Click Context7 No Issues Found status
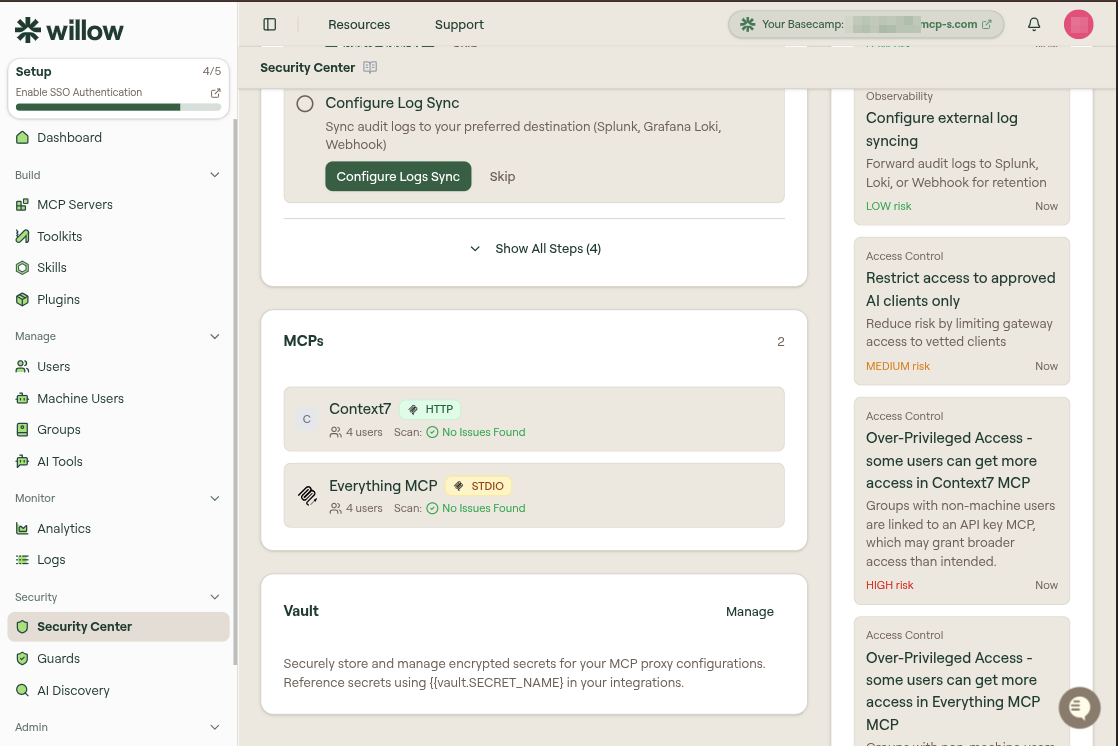Screen dimensions: 1118x746 point(476,432)
